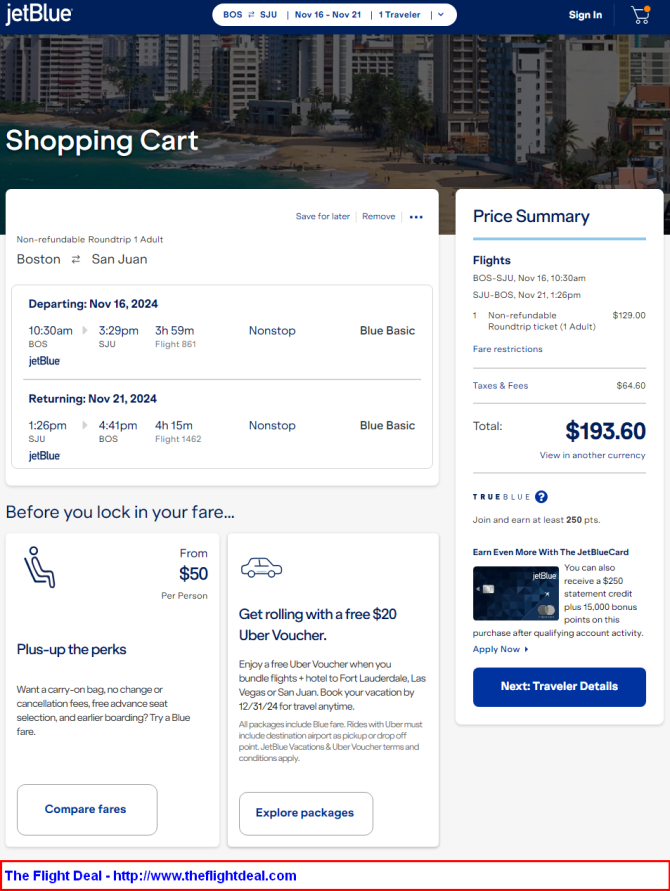Click Save for later link
Screen dimensions: 670x891
(x=323, y=216)
